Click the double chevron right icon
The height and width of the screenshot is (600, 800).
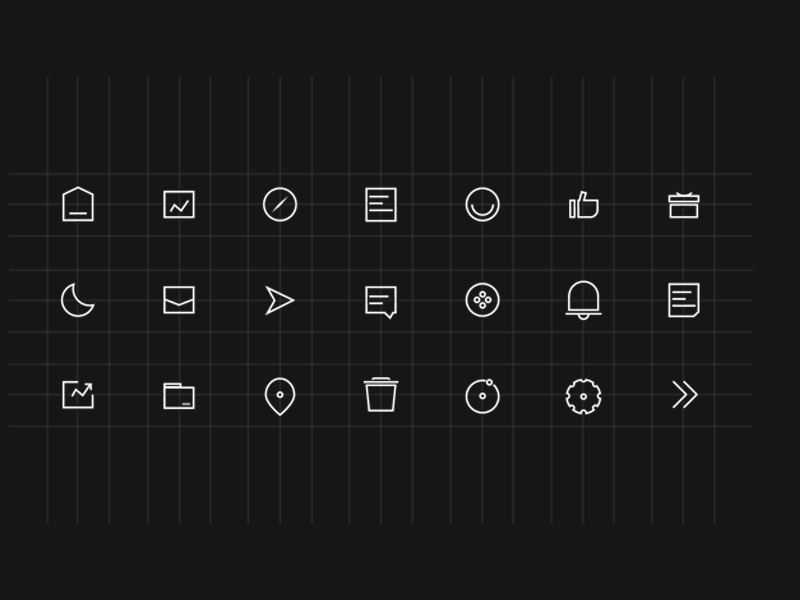(x=684, y=394)
